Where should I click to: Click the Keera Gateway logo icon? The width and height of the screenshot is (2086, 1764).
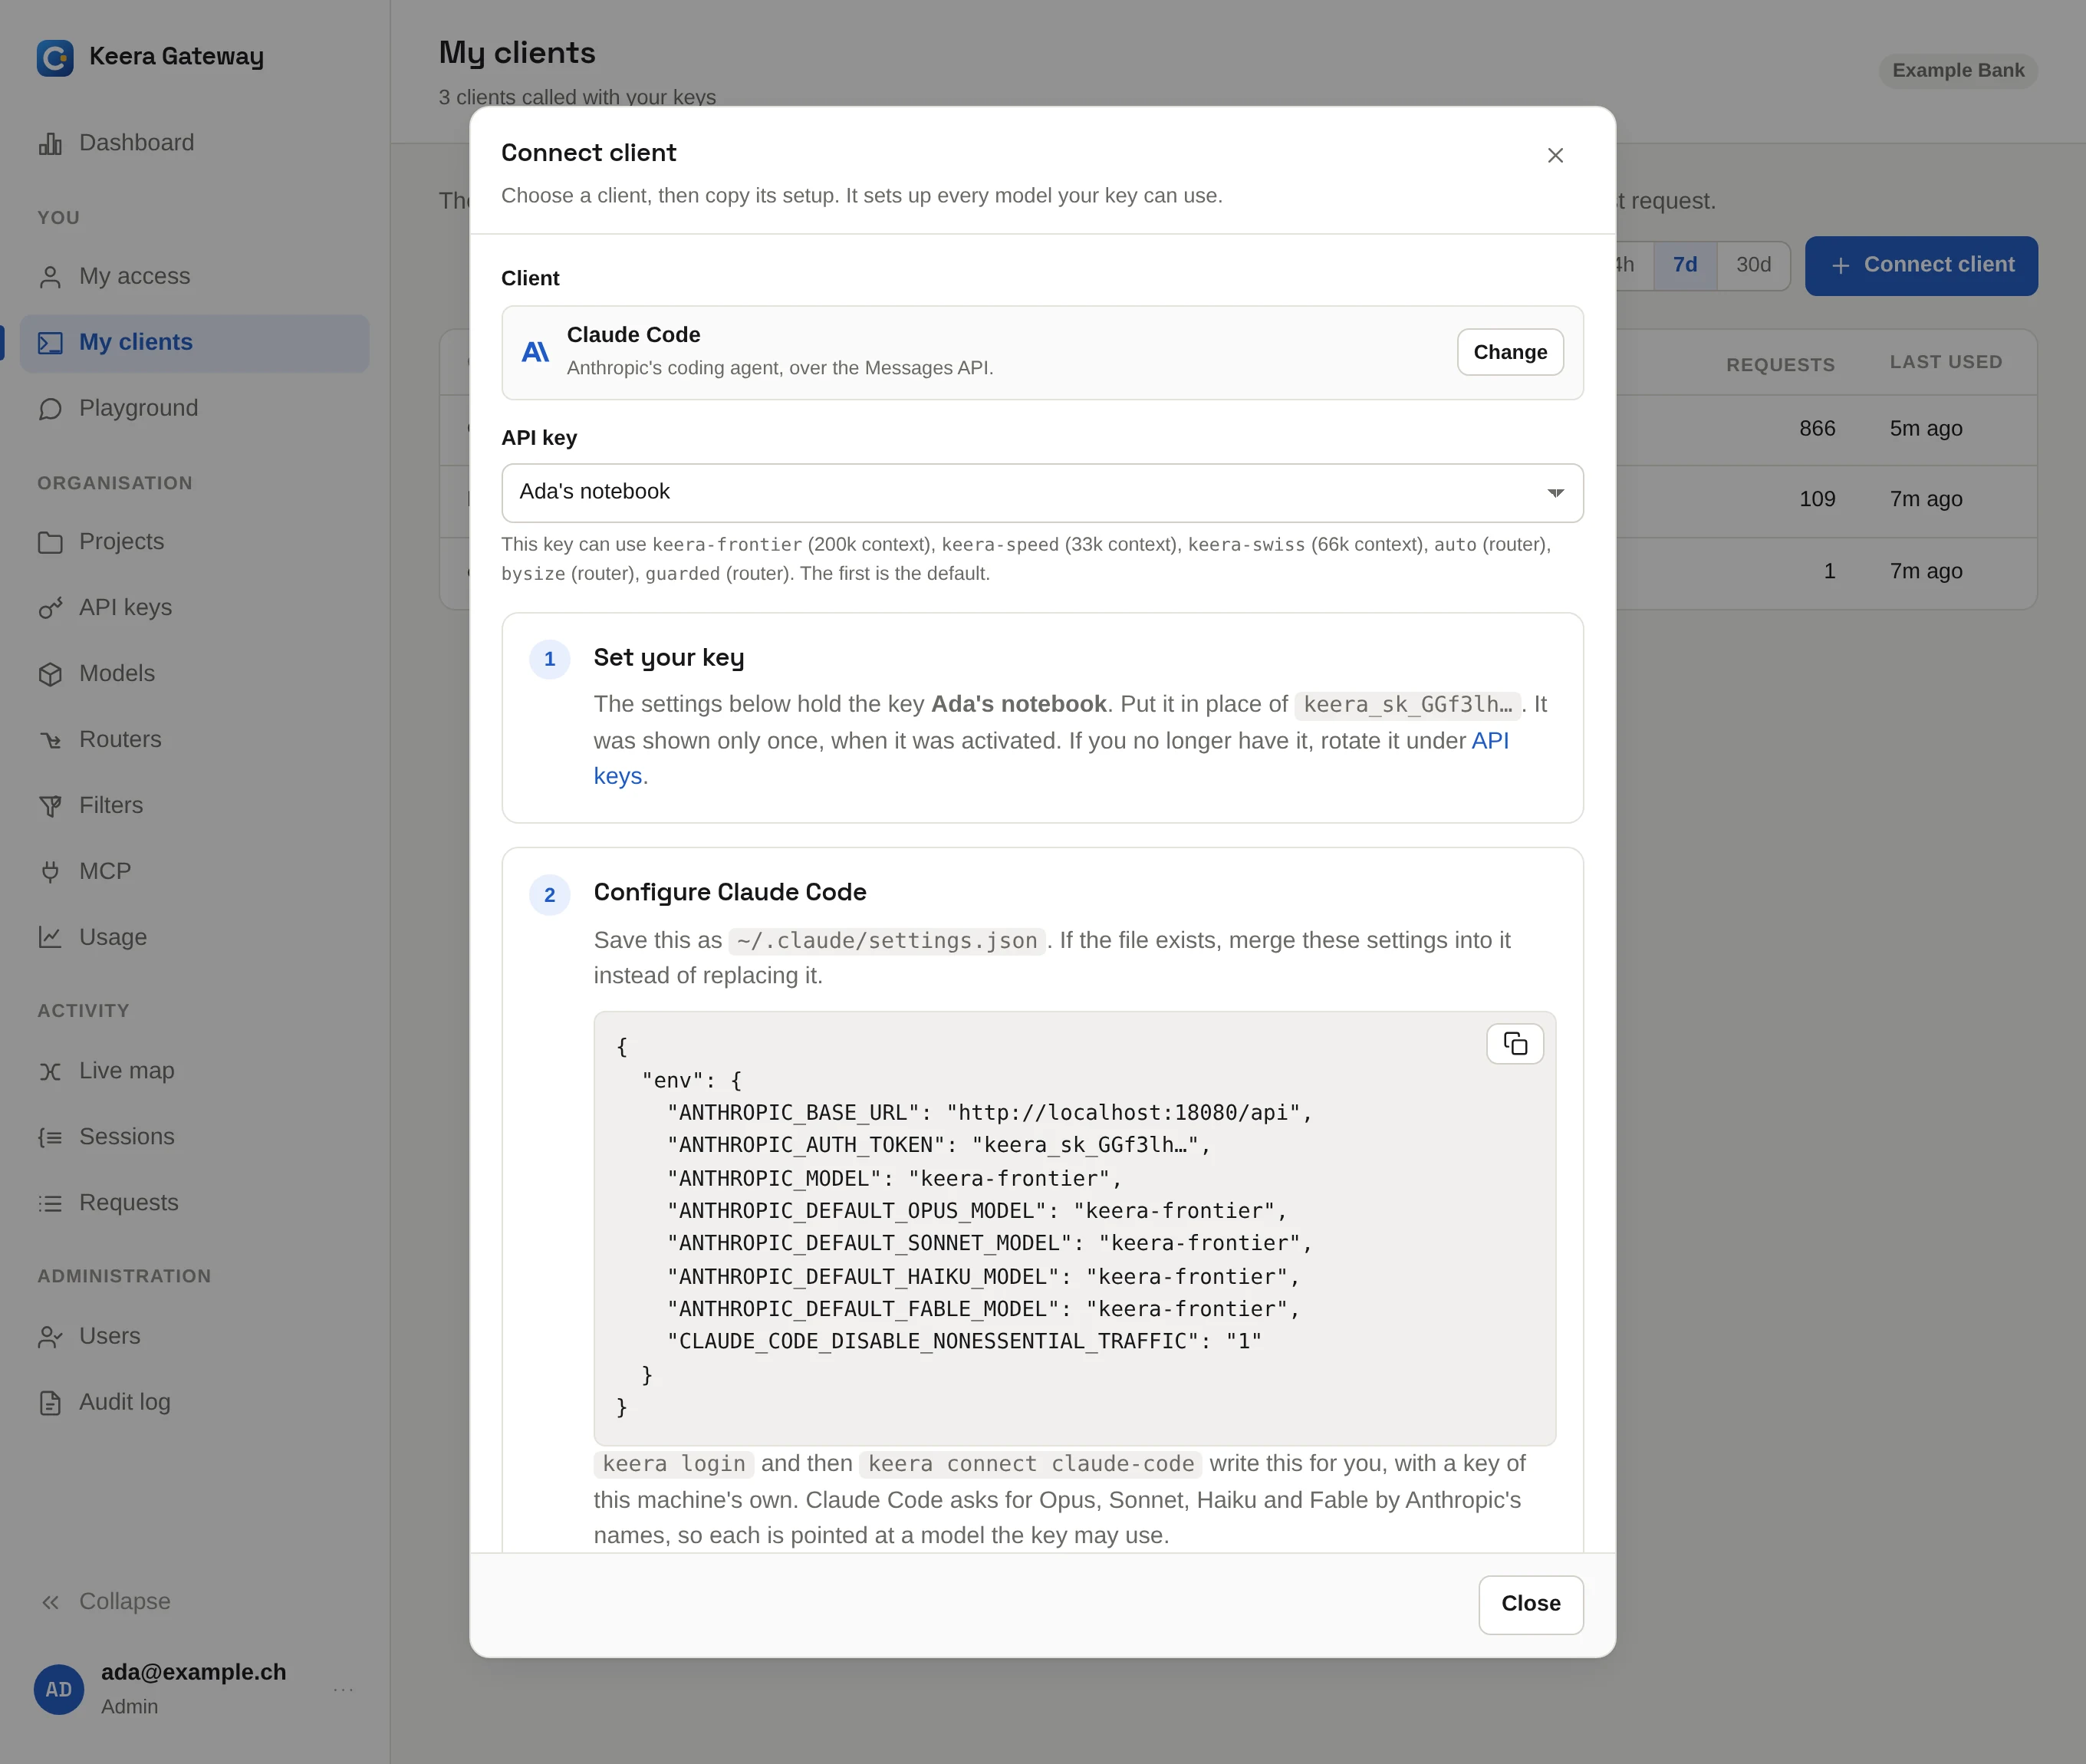[55, 57]
